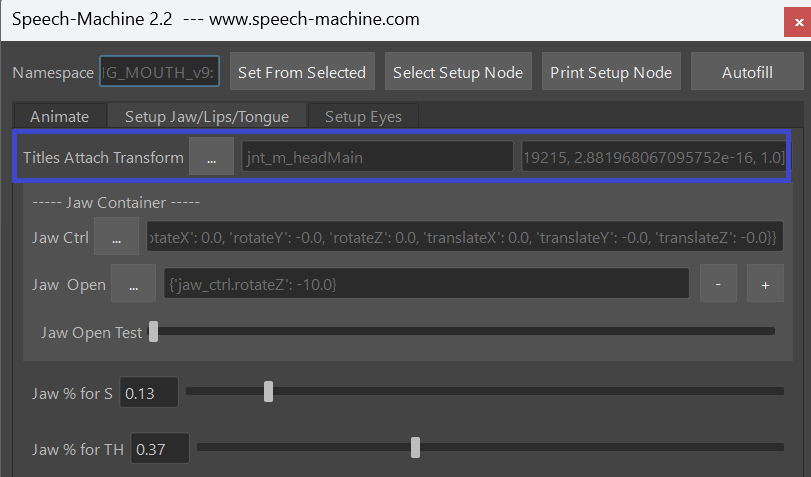The width and height of the screenshot is (811, 477).
Task: Click the jaw_ctrl.rotateZ value field
Action: (x=426, y=284)
